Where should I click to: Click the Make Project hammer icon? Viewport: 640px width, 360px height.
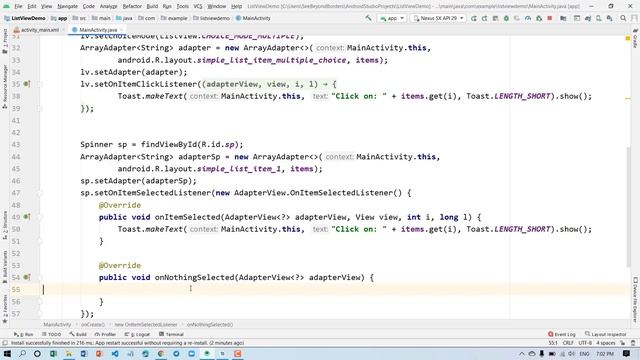tap(368, 18)
